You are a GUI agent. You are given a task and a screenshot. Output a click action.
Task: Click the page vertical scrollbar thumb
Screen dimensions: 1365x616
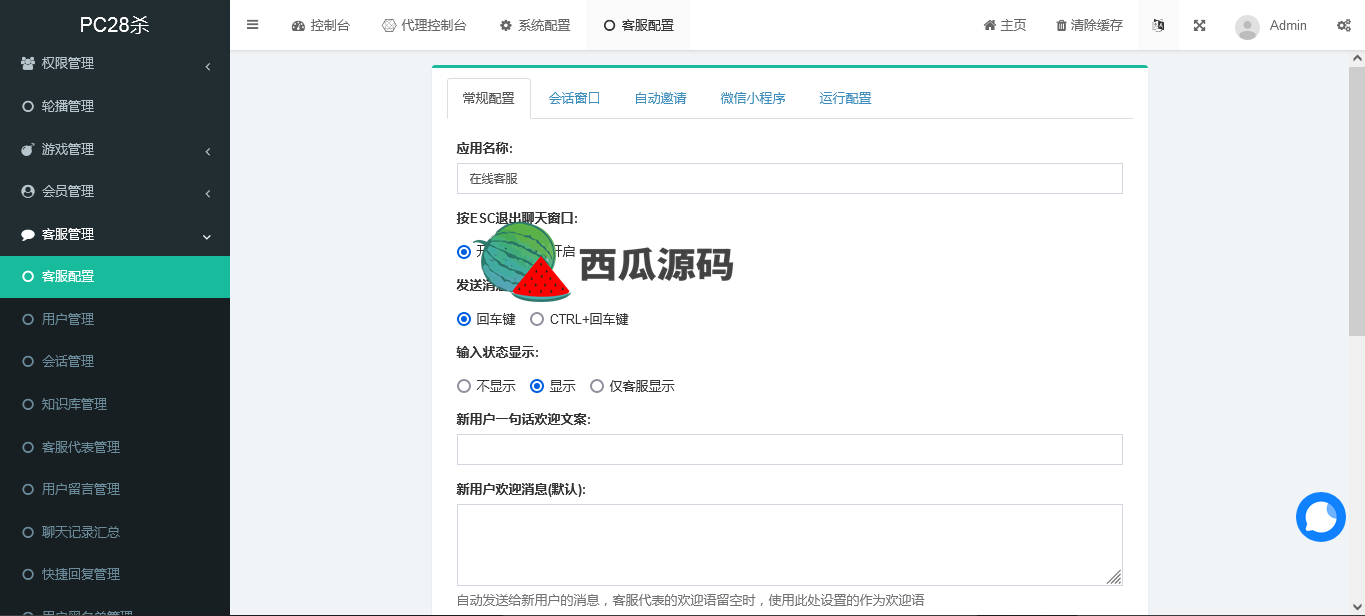tap(1357, 200)
